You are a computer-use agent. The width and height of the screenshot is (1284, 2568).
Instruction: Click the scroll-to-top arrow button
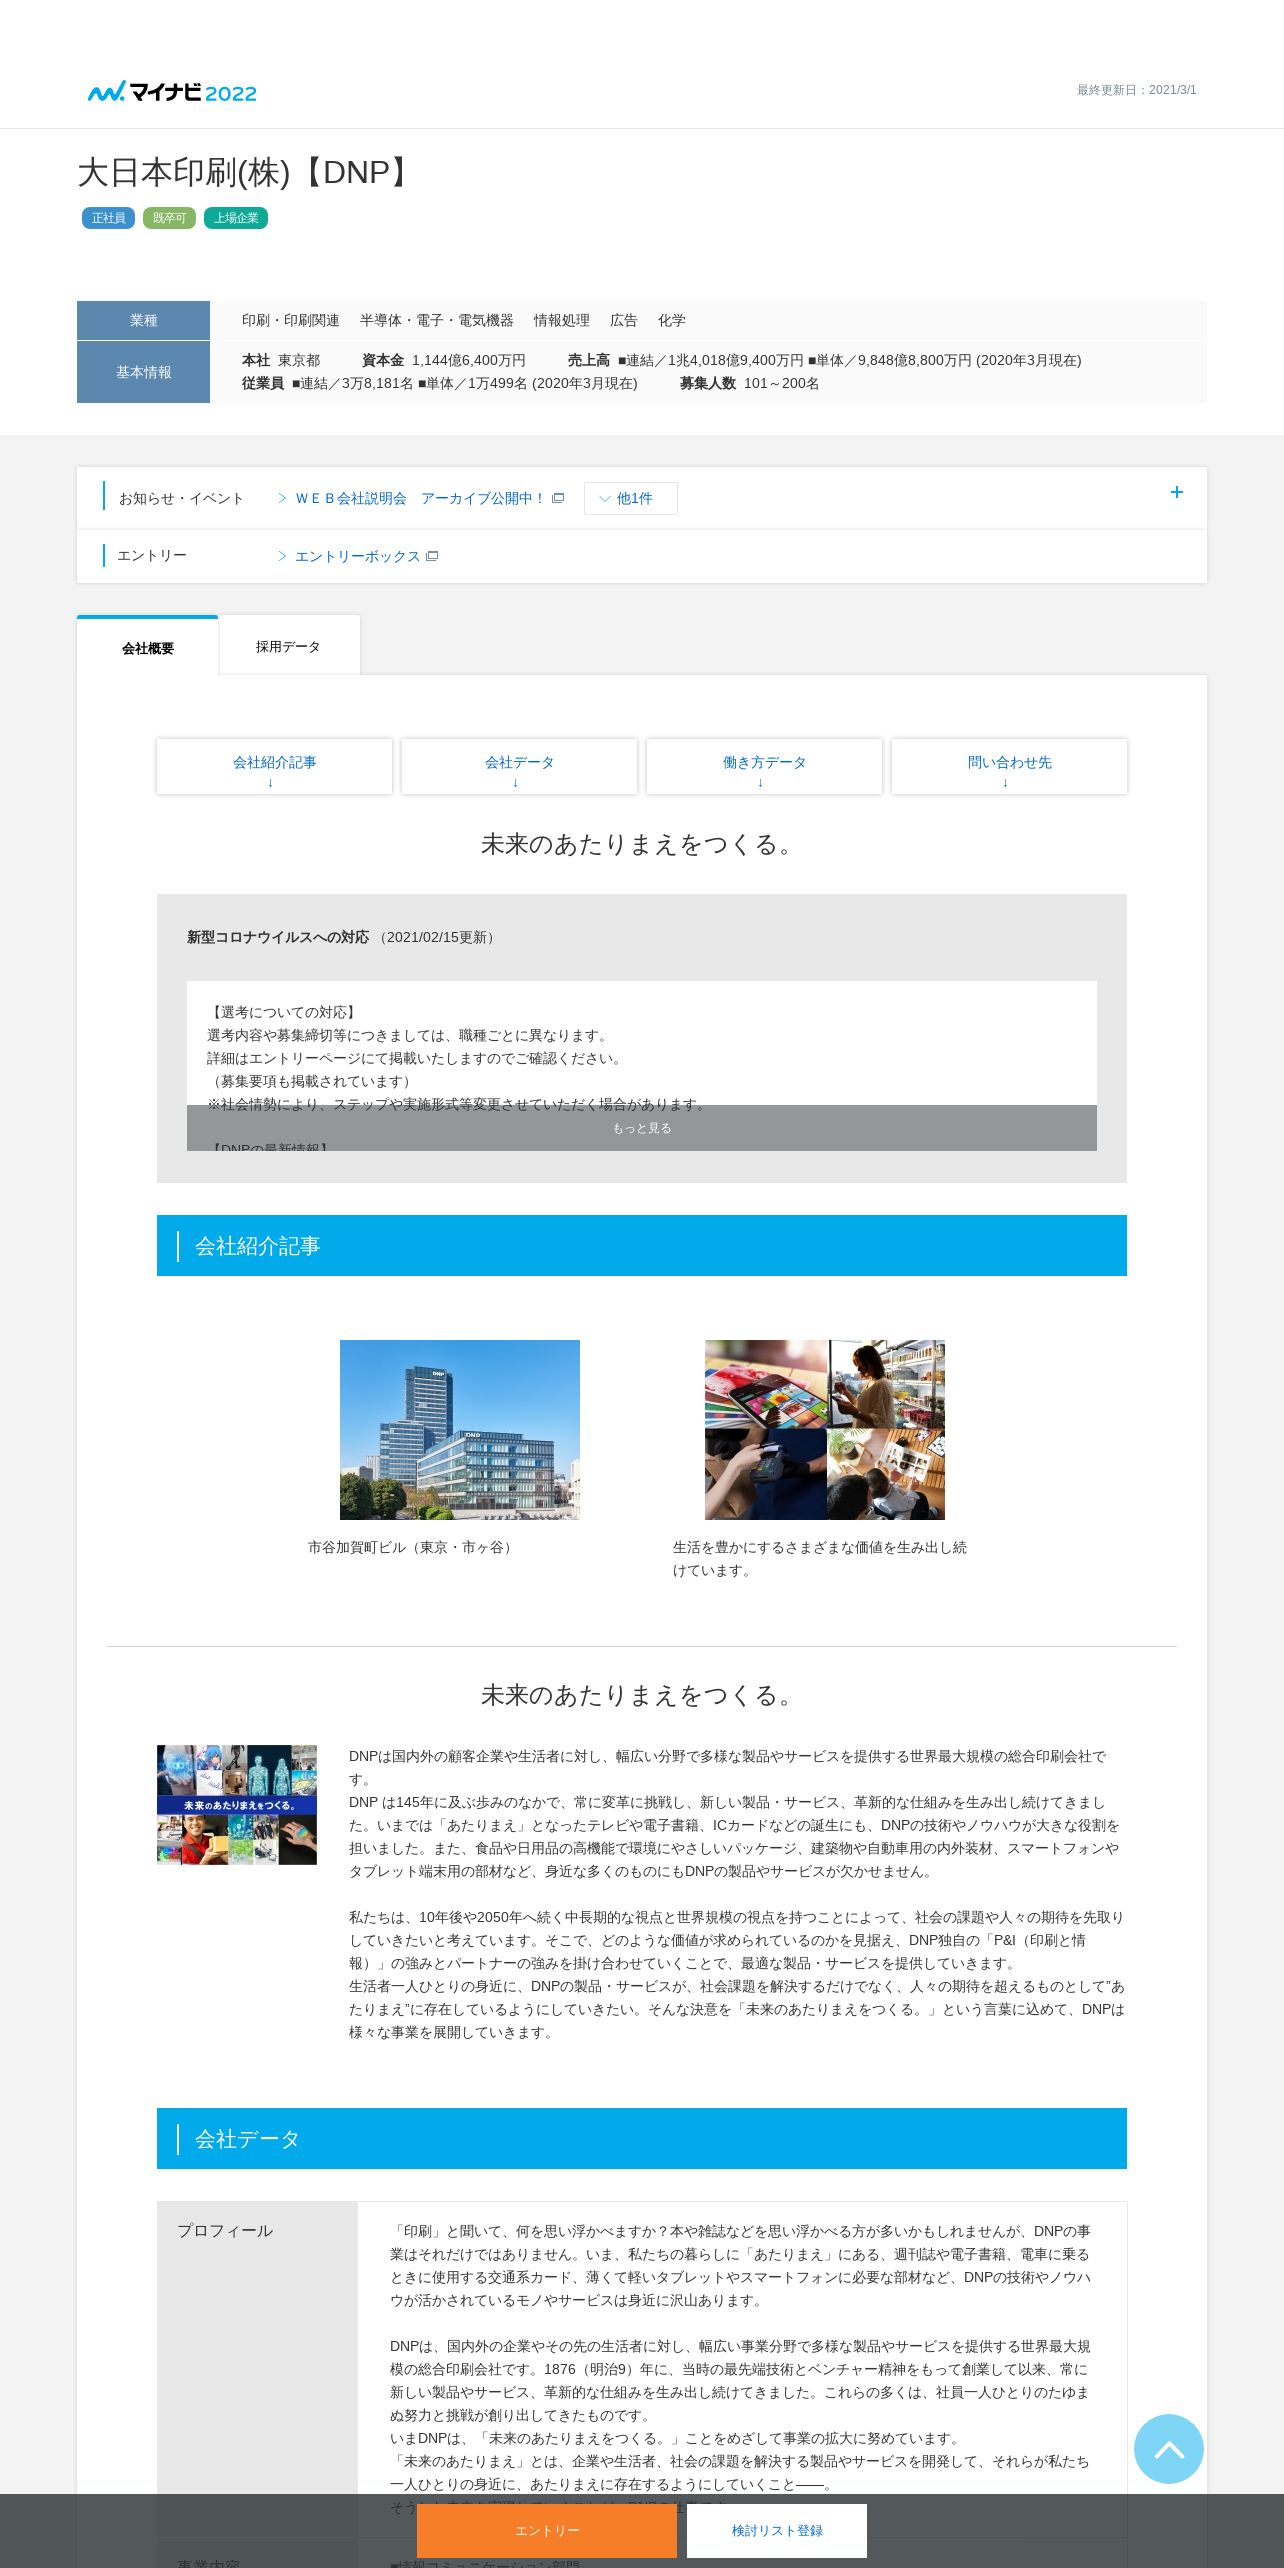[x=1168, y=2448]
